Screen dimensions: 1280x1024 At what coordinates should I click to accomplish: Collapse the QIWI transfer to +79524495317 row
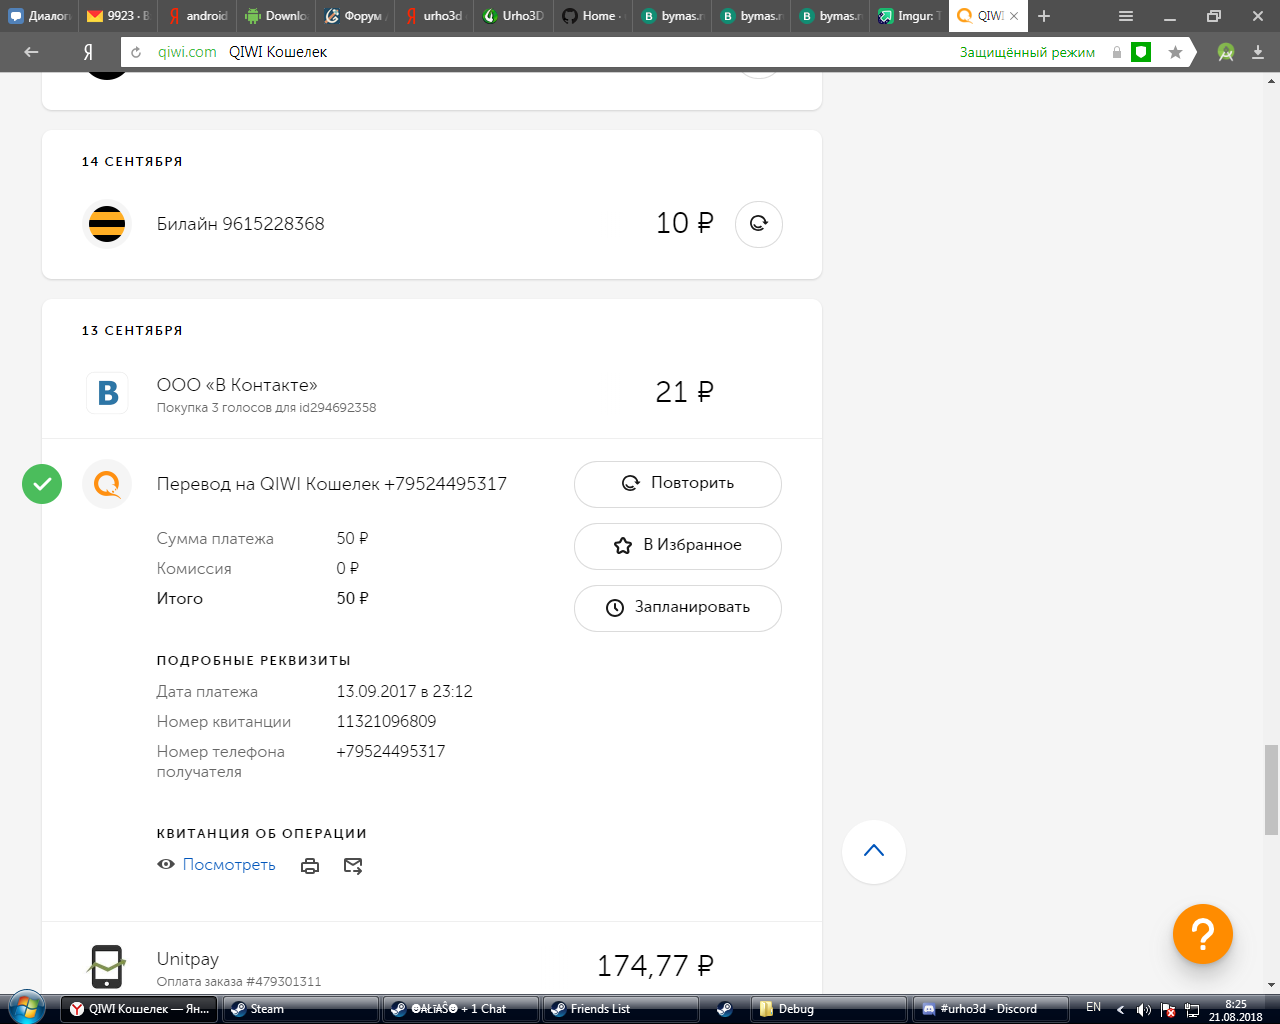(331, 484)
